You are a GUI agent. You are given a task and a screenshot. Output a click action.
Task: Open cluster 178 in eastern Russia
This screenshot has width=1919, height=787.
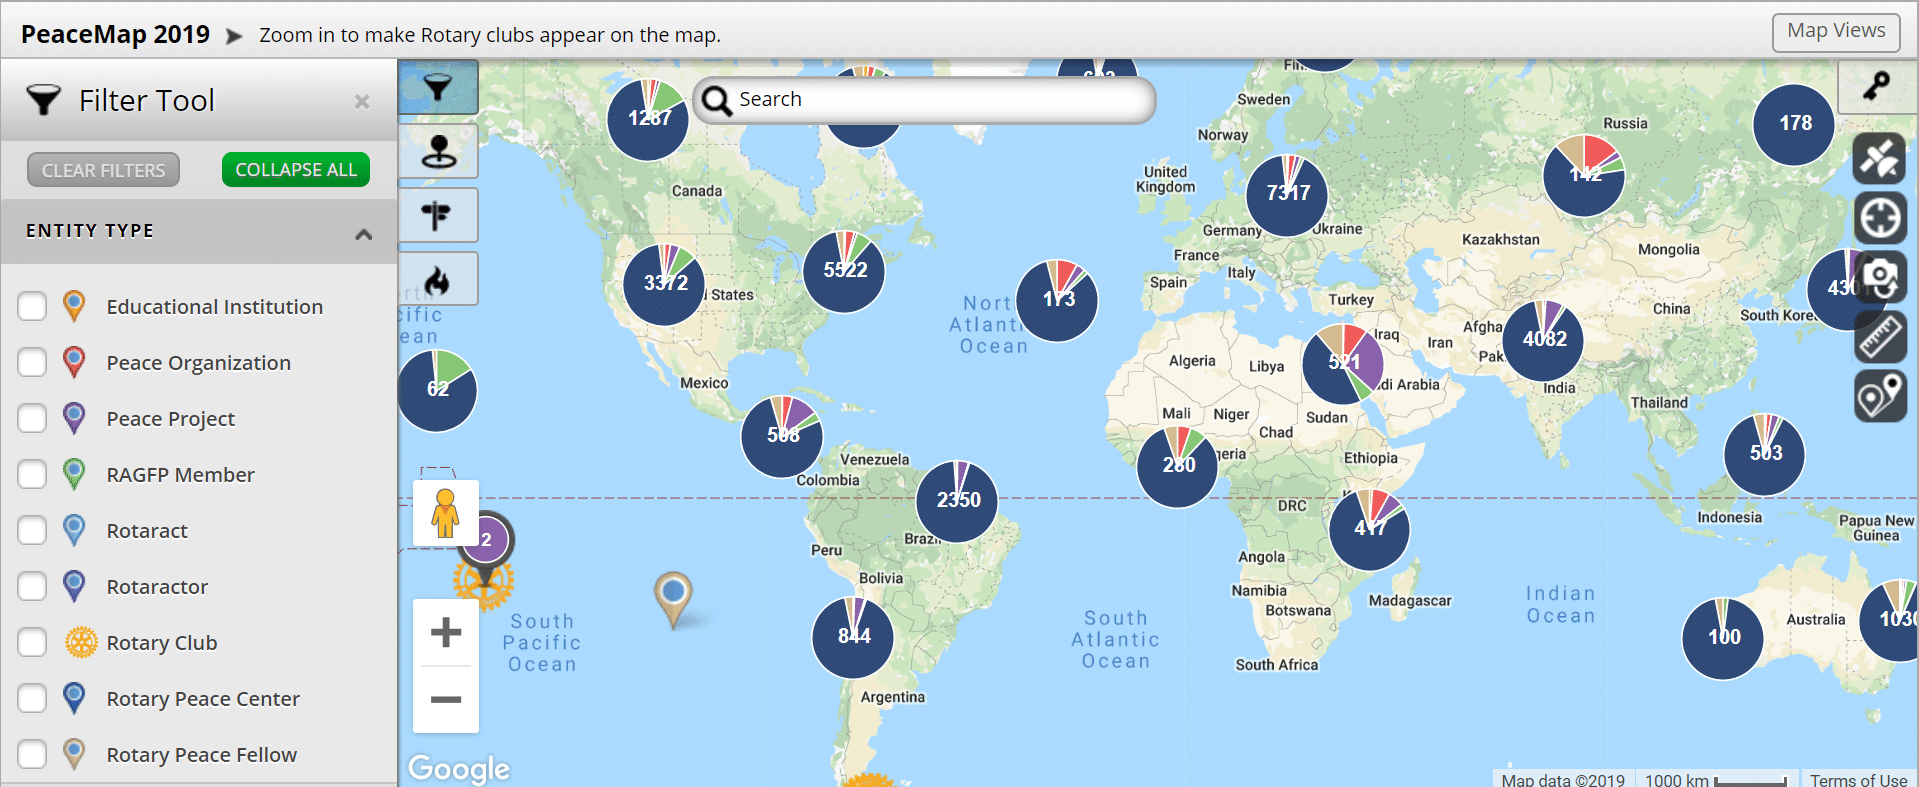(x=1794, y=124)
